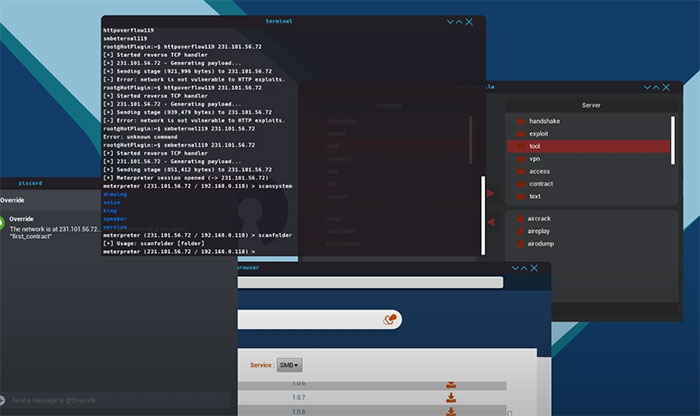
Task: Maximize the browser window with up chevron
Action: point(524,268)
